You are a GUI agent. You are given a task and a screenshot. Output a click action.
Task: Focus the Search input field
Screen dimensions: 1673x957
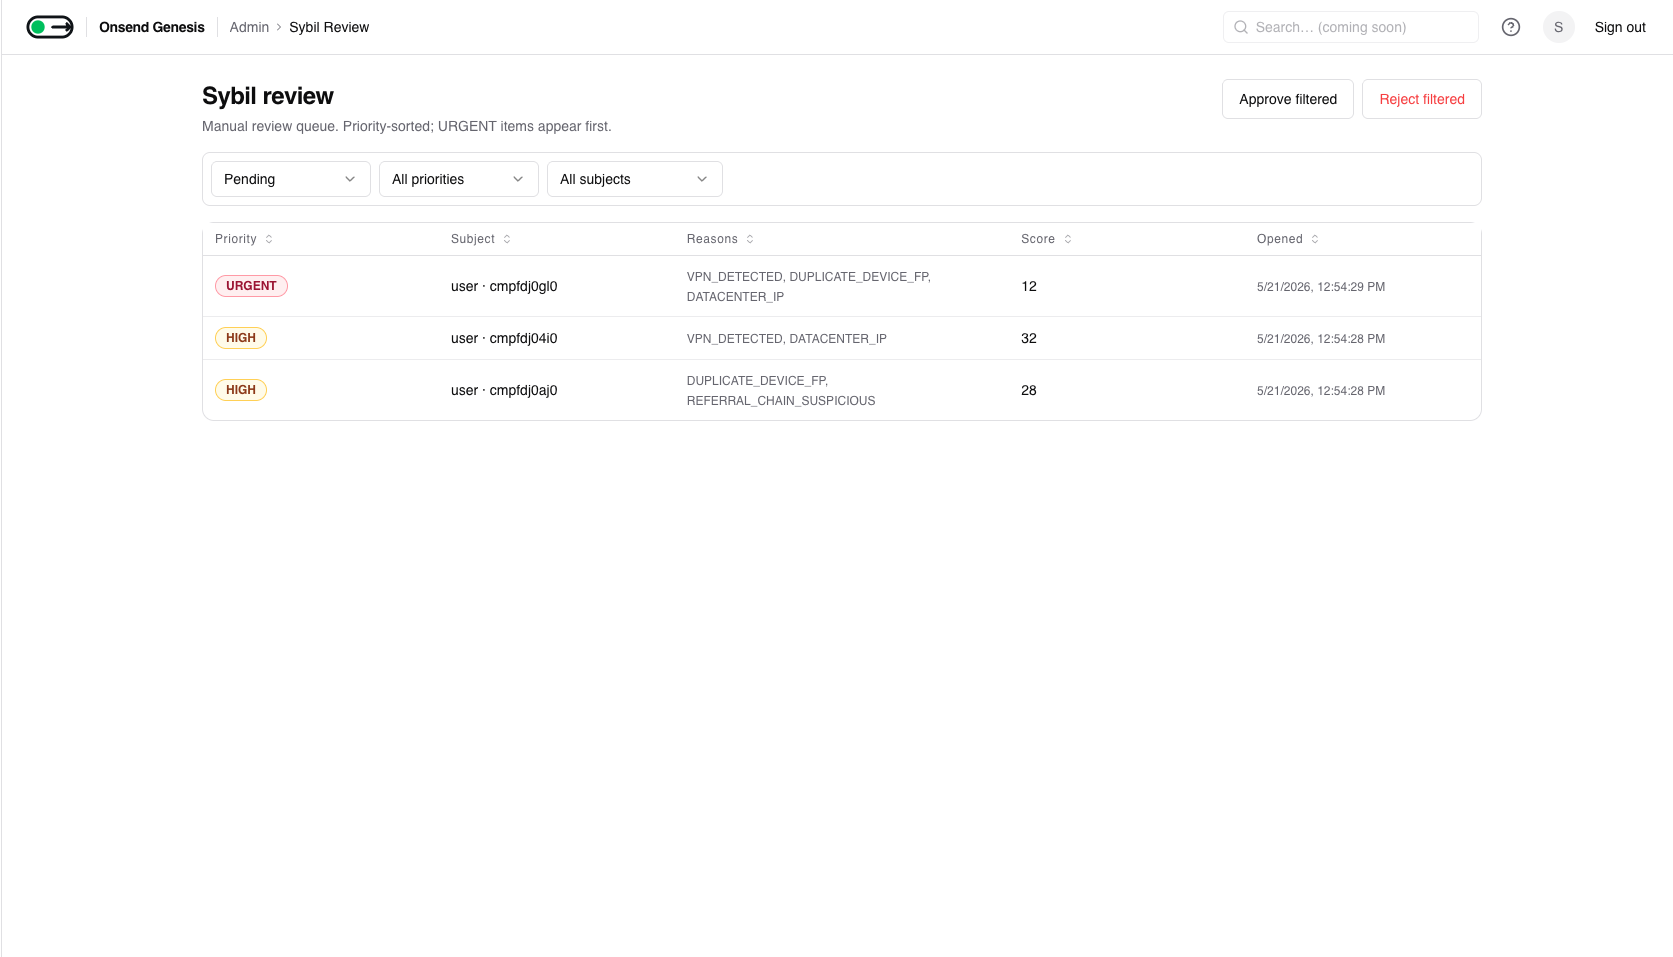pyautogui.click(x=1351, y=27)
